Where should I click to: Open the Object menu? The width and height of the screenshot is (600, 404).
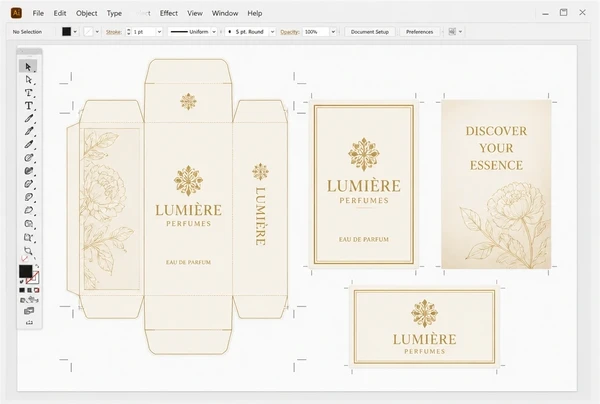86,13
